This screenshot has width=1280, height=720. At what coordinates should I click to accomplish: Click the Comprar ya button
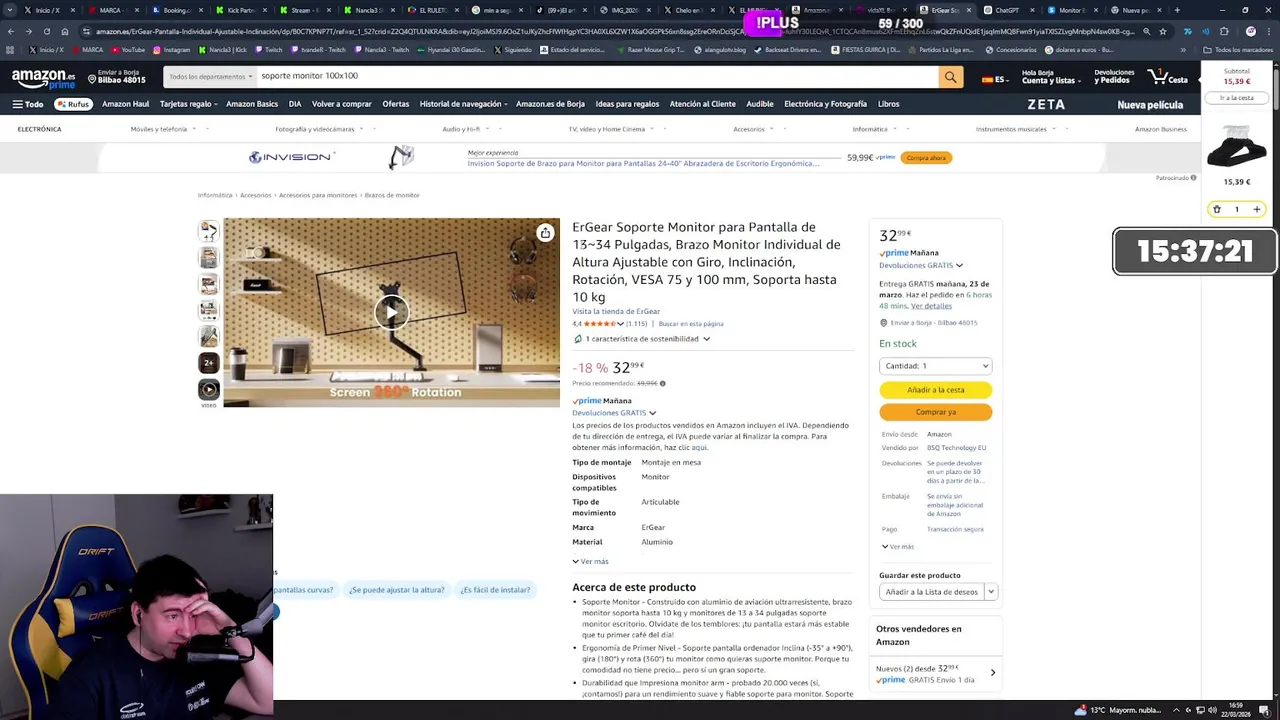point(935,412)
